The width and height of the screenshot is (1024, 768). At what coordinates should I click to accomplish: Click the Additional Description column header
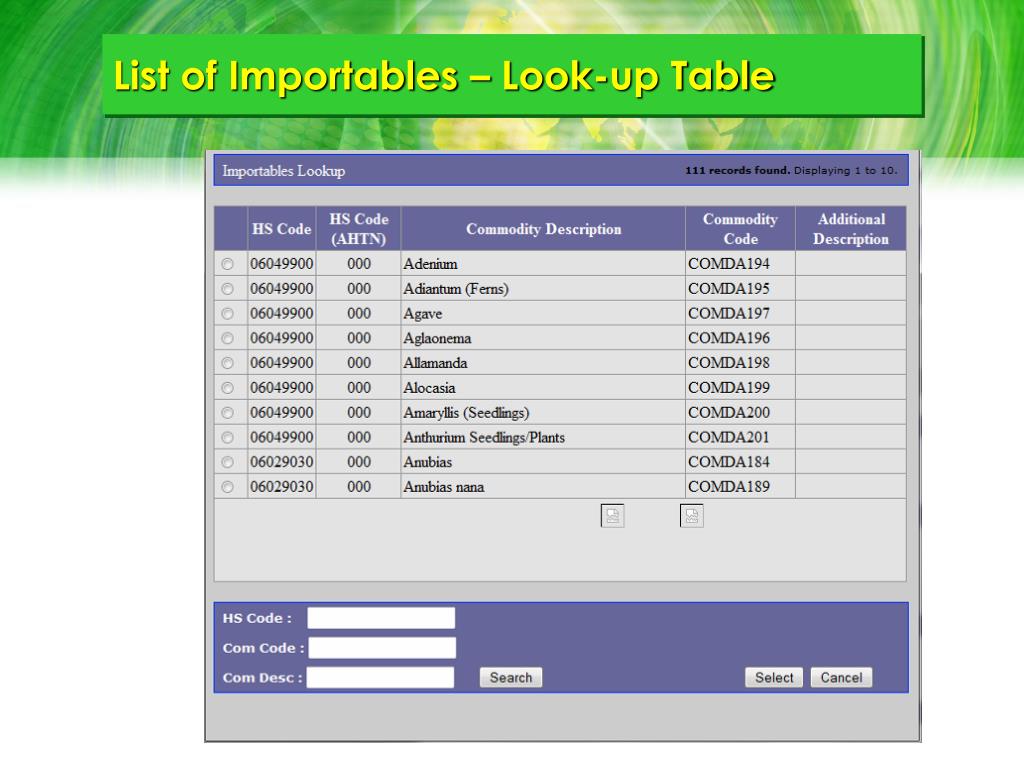tap(851, 229)
